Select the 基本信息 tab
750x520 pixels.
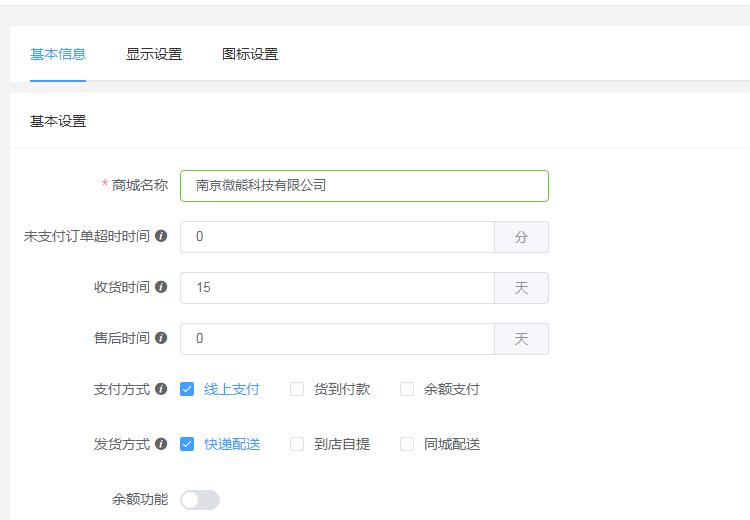coord(58,54)
